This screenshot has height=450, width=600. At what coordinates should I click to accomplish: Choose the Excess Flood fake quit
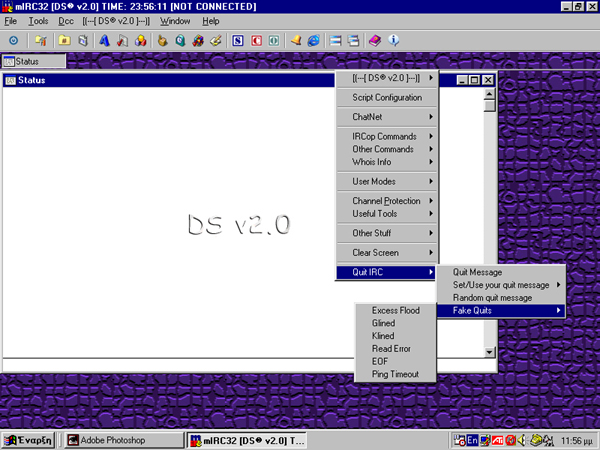(x=396, y=310)
